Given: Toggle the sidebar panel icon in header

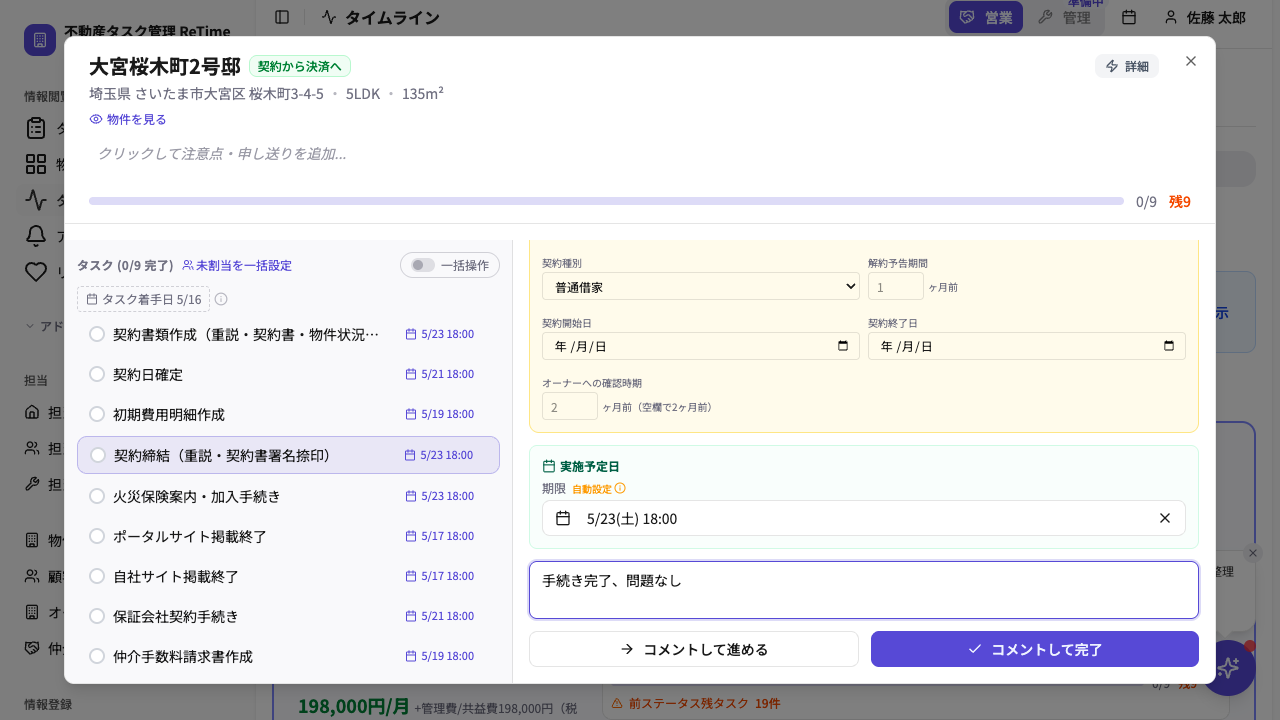Looking at the screenshot, I should coord(282,17).
